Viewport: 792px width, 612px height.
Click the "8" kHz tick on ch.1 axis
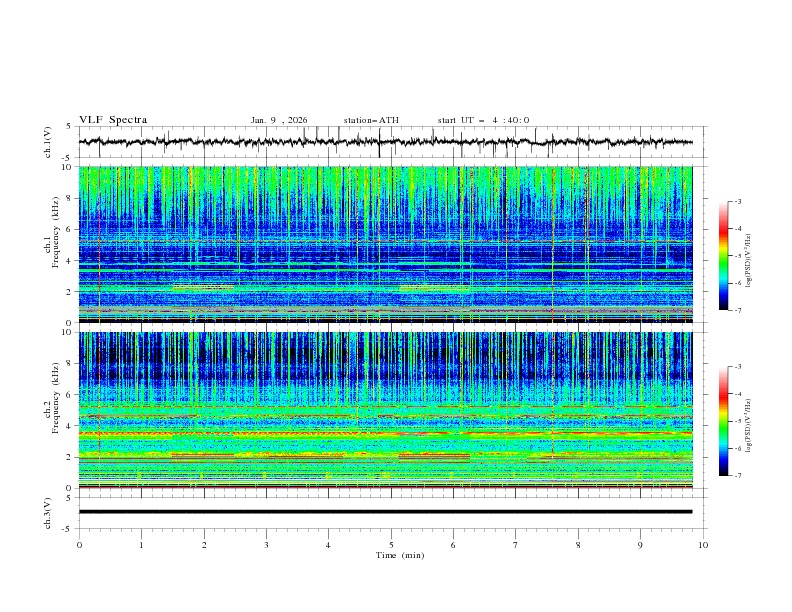pyautogui.click(x=70, y=198)
